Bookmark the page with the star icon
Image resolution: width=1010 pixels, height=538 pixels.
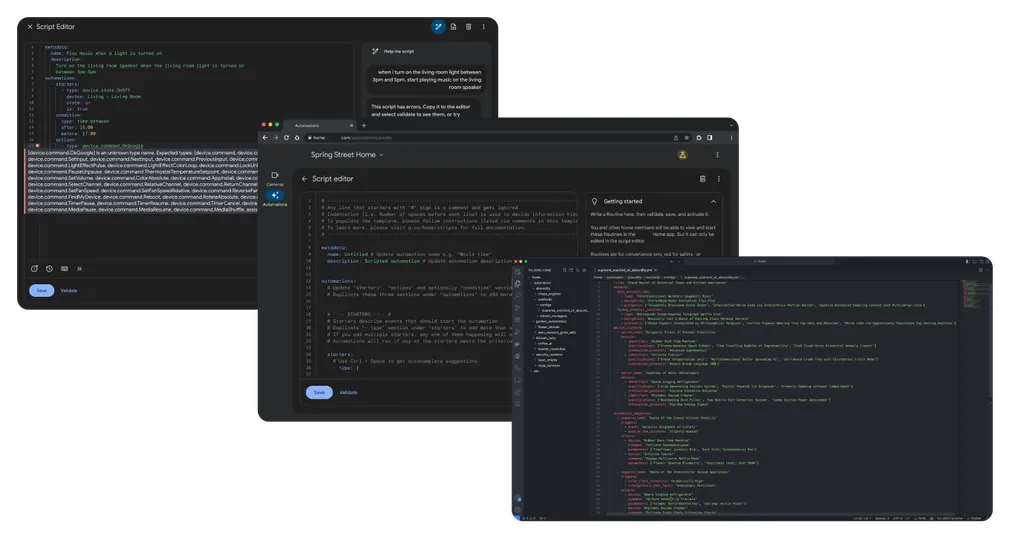pos(687,137)
